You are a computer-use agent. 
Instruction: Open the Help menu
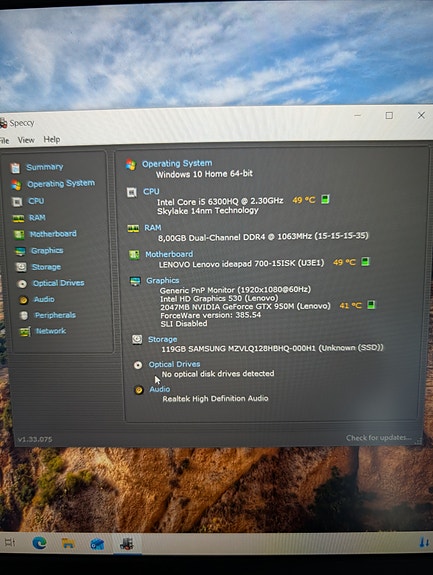coord(52,139)
